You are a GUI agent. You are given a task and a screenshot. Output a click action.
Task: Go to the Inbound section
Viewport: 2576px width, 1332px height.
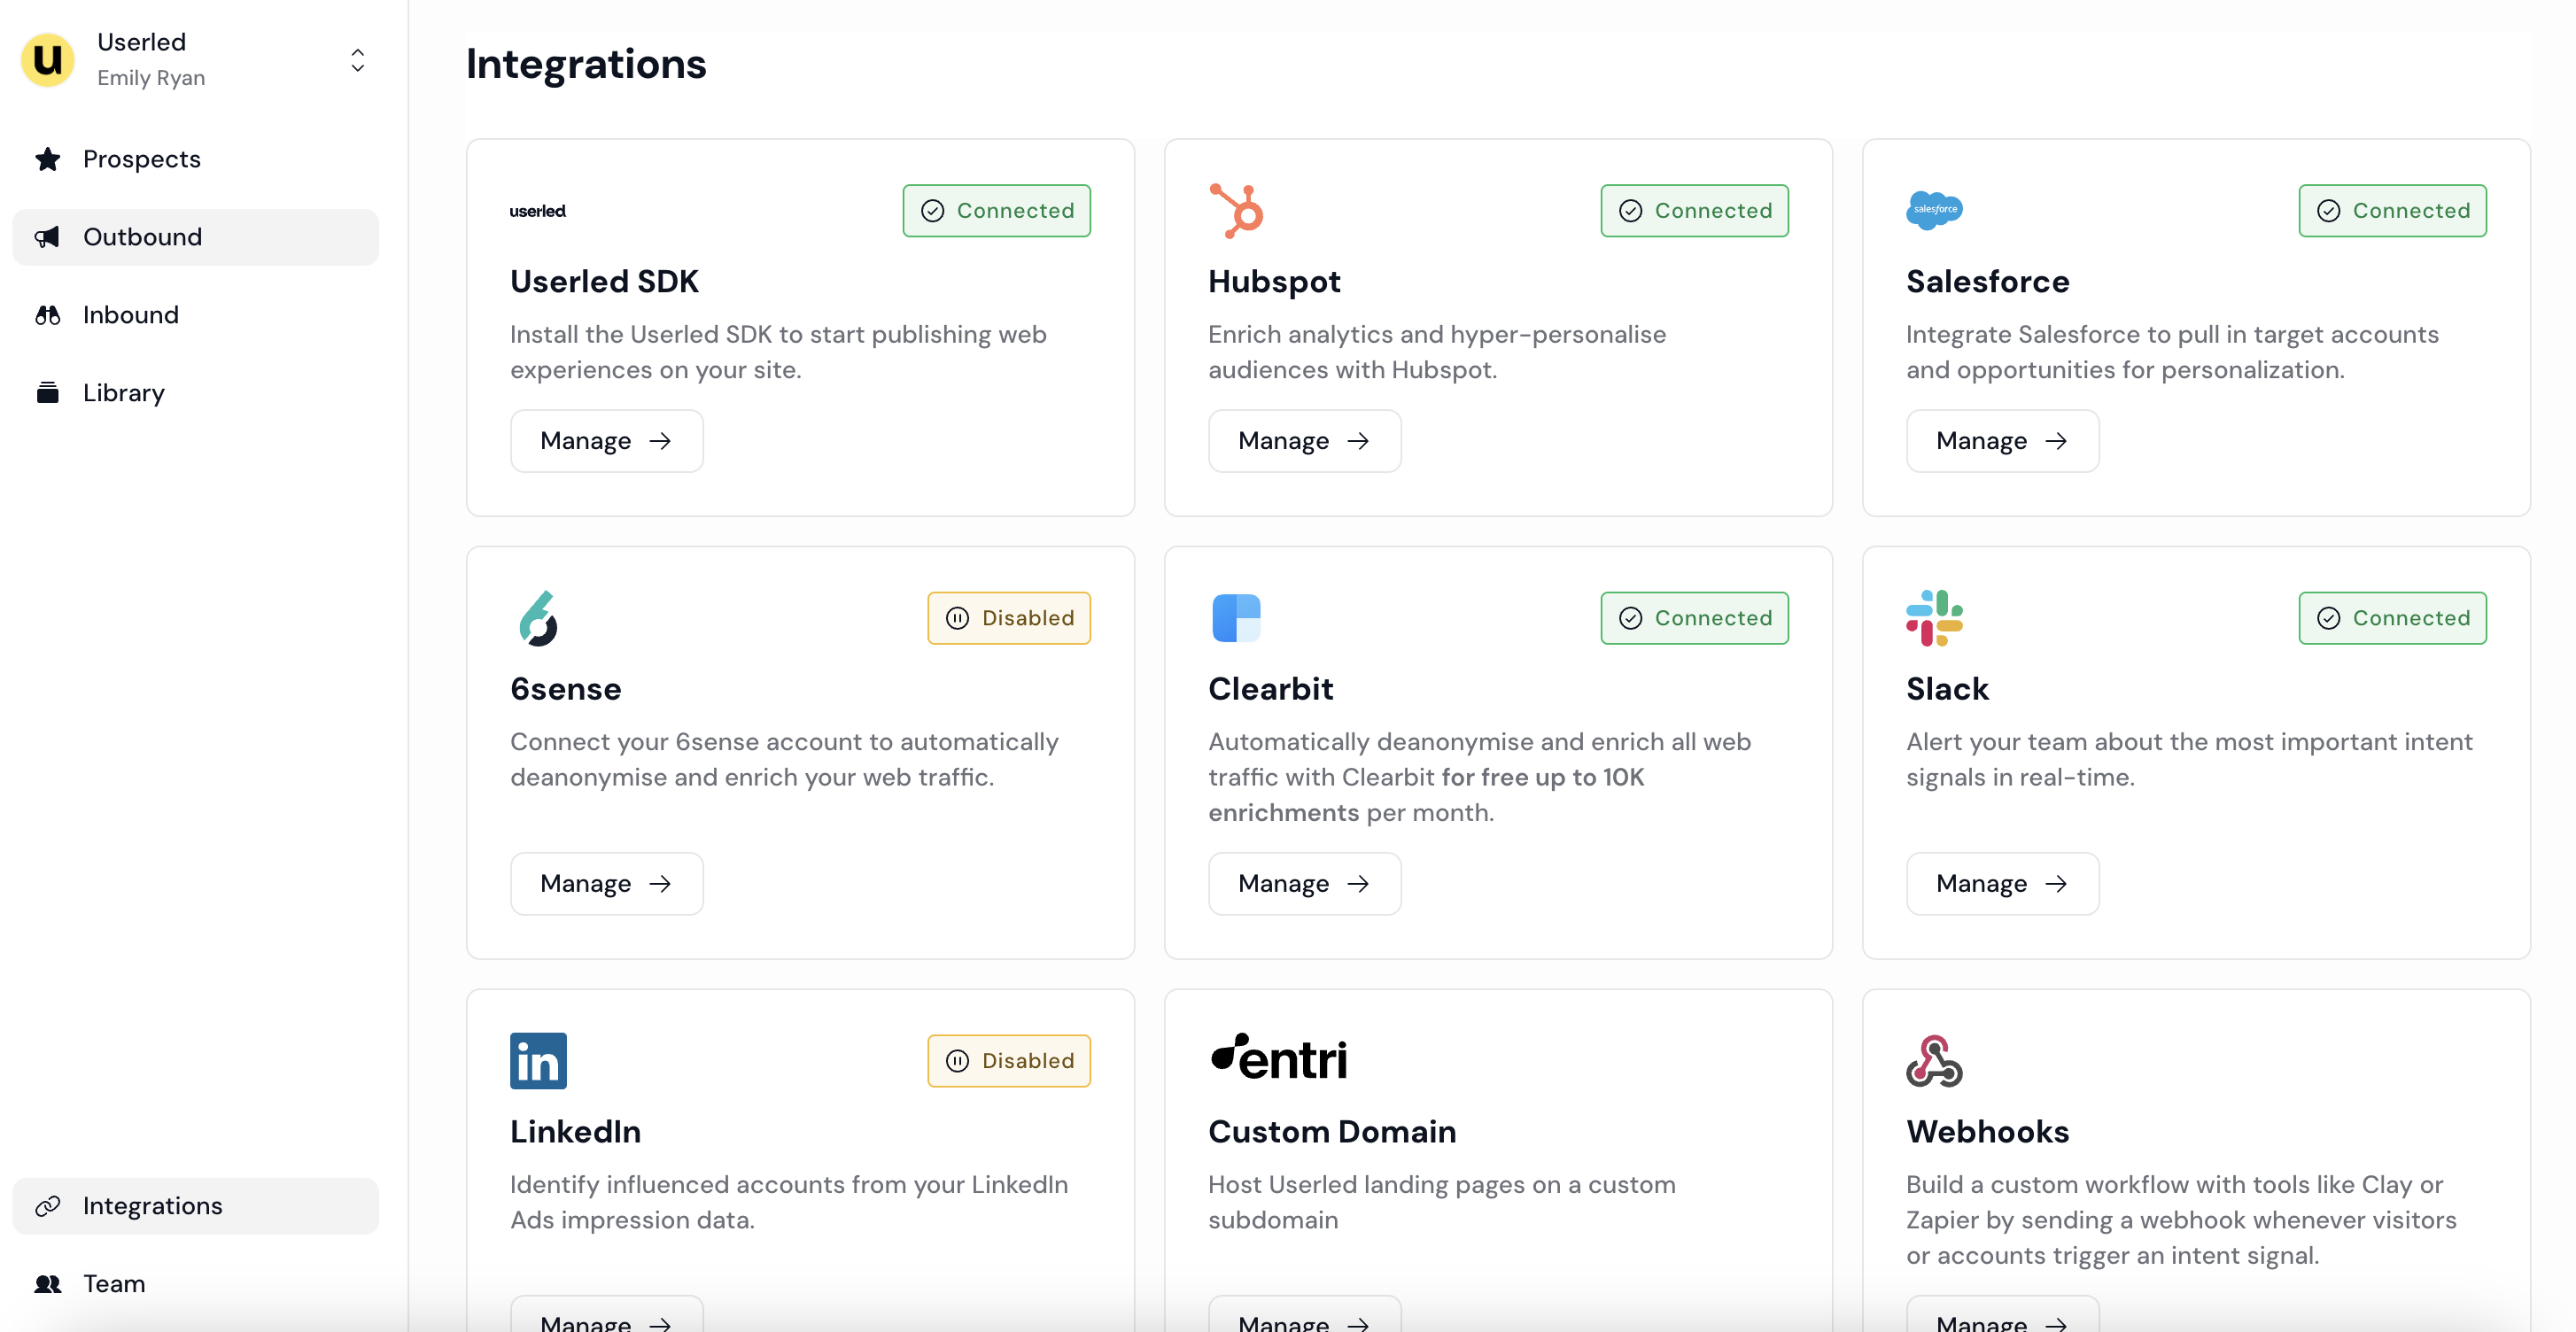pyautogui.click(x=131, y=315)
